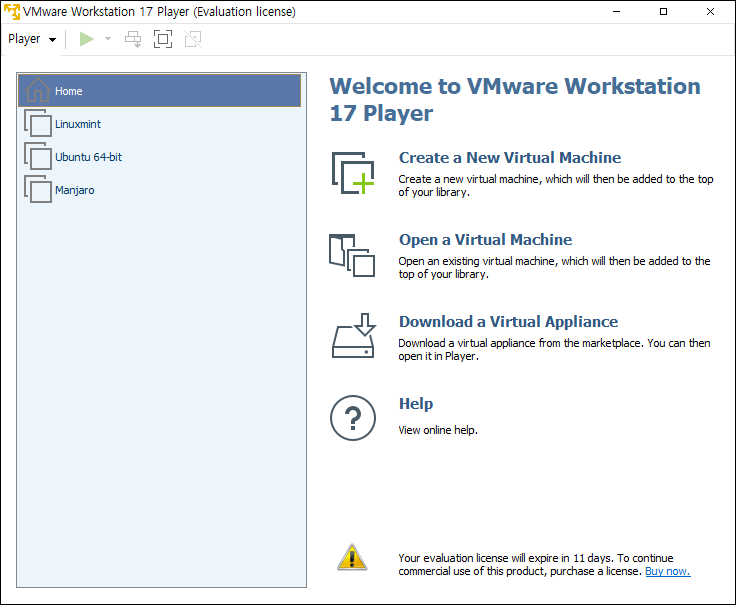Viewport: 736px width, 605px height.
Task: Click the Home house icon
Action: (38, 90)
